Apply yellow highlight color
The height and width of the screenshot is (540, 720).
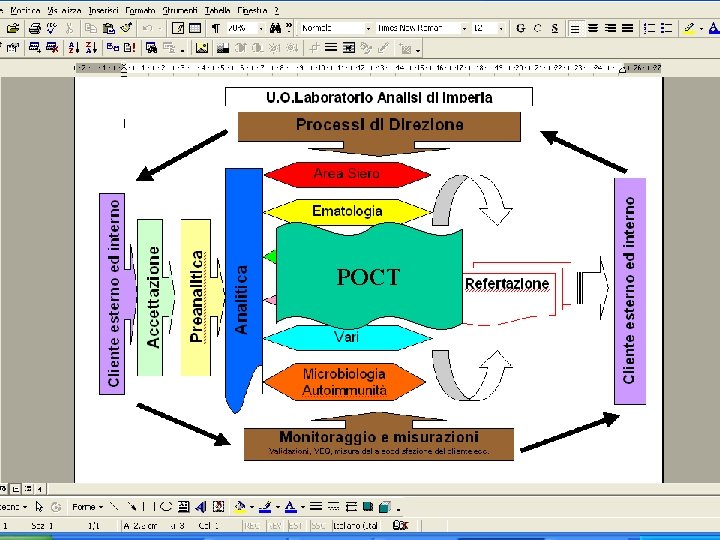(x=689, y=28)
